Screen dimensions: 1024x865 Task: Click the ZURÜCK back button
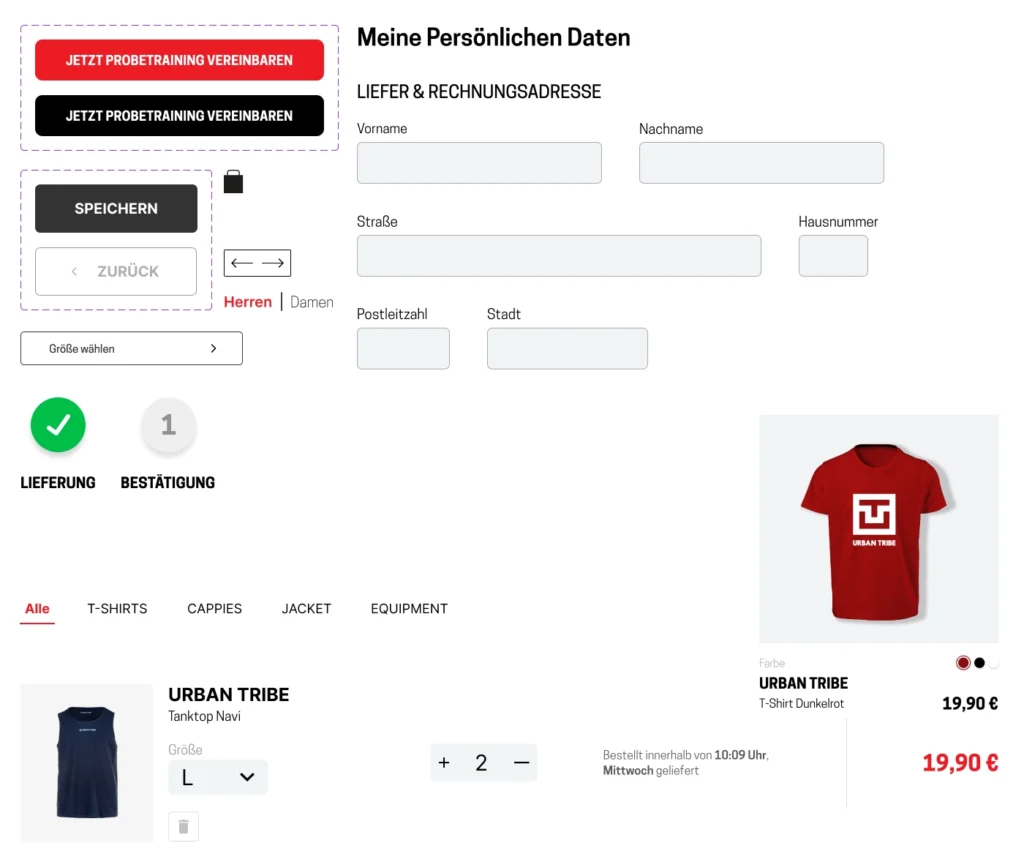116,271
